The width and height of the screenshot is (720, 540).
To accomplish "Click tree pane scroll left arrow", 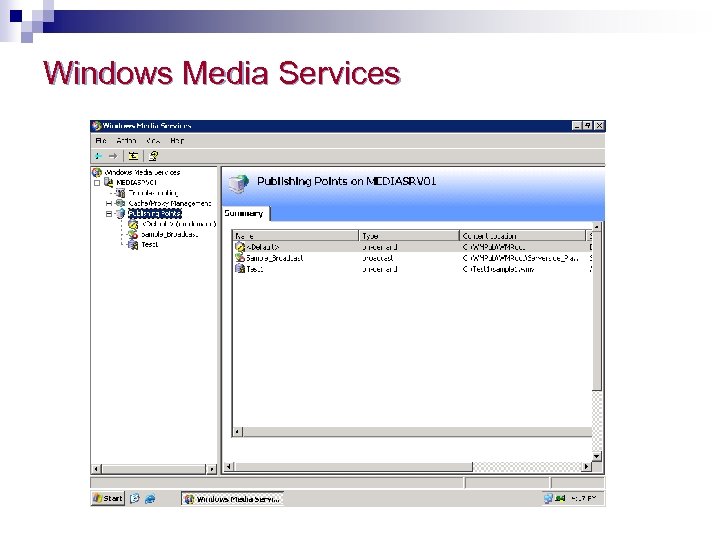I will click(x=96, y=469).
